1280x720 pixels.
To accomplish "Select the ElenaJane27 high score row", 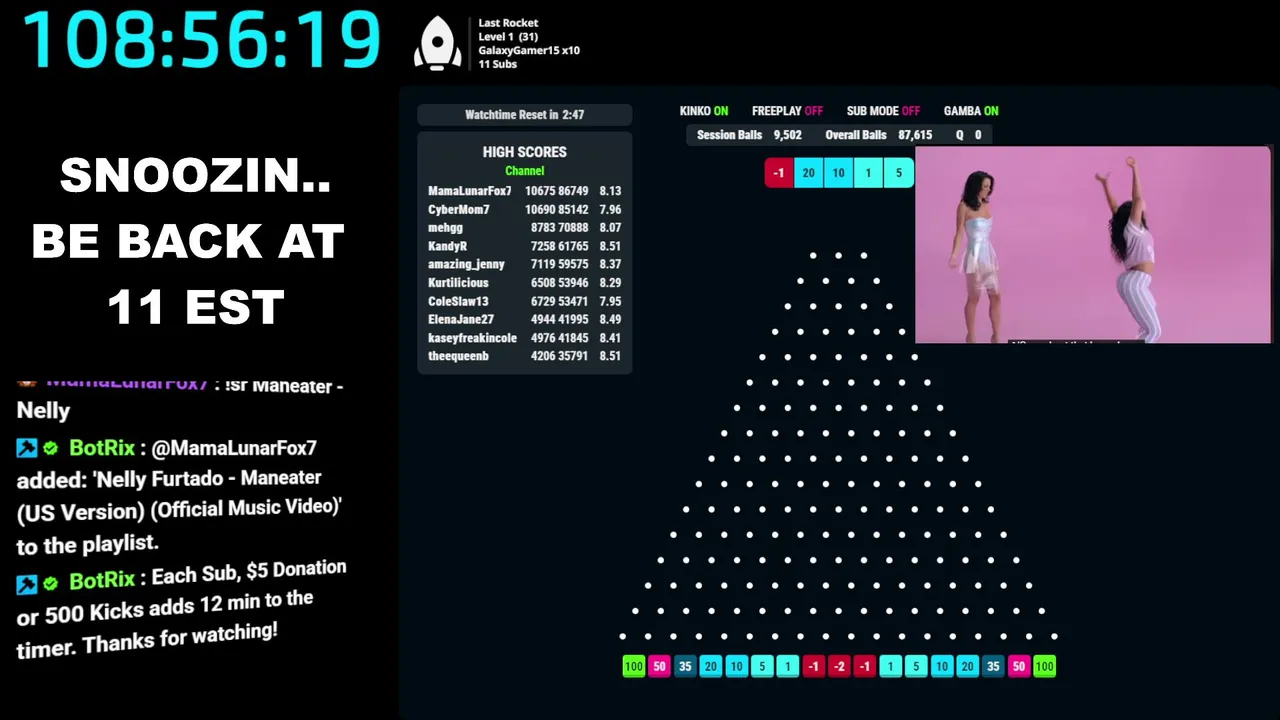I will (524, 319).
